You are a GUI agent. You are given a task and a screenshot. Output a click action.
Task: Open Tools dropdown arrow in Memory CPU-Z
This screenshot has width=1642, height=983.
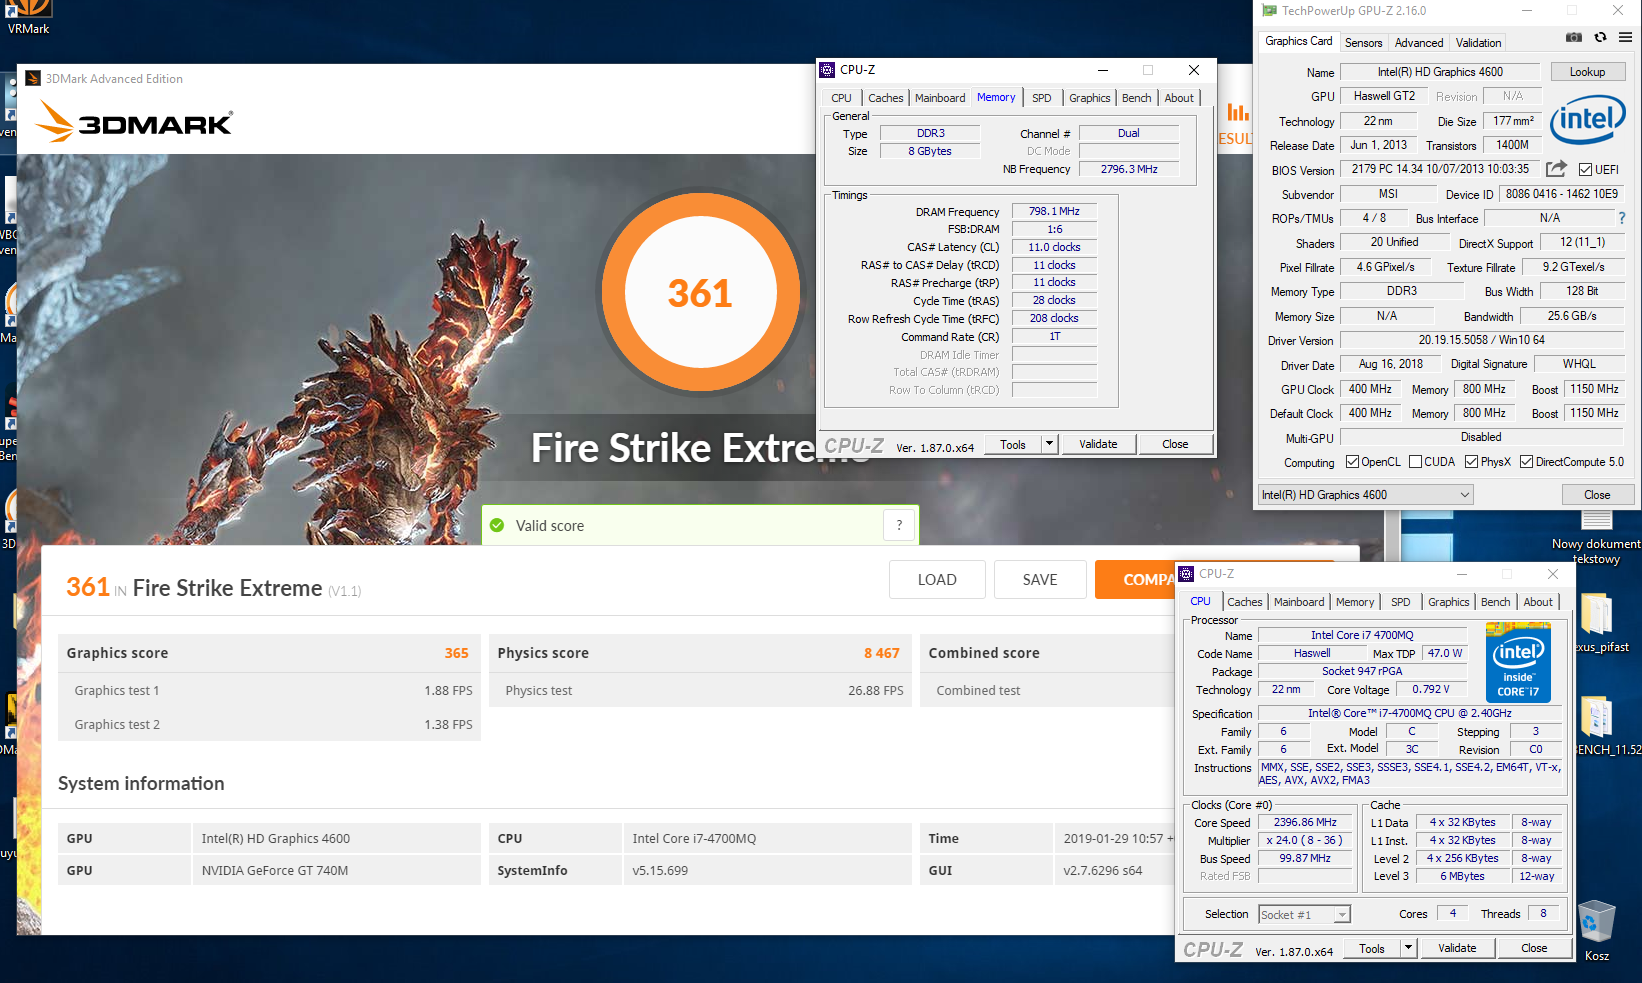tap(1049, 444)
